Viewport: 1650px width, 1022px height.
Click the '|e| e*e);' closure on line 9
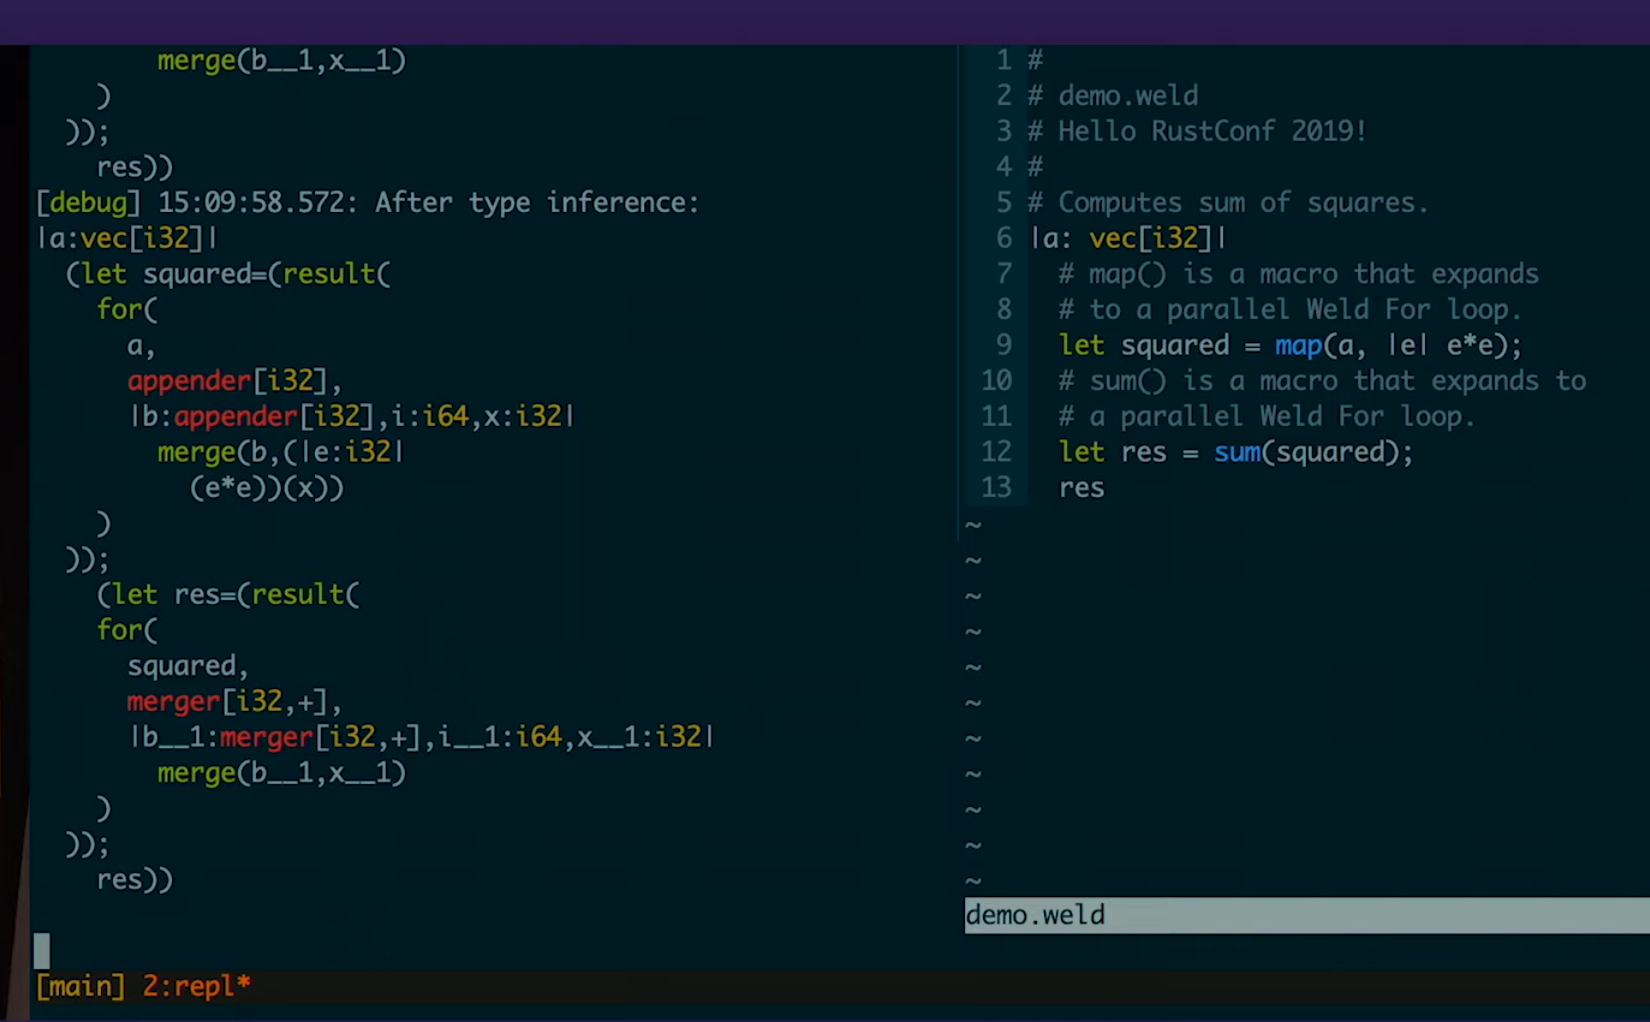click(x=1455, y=346)
